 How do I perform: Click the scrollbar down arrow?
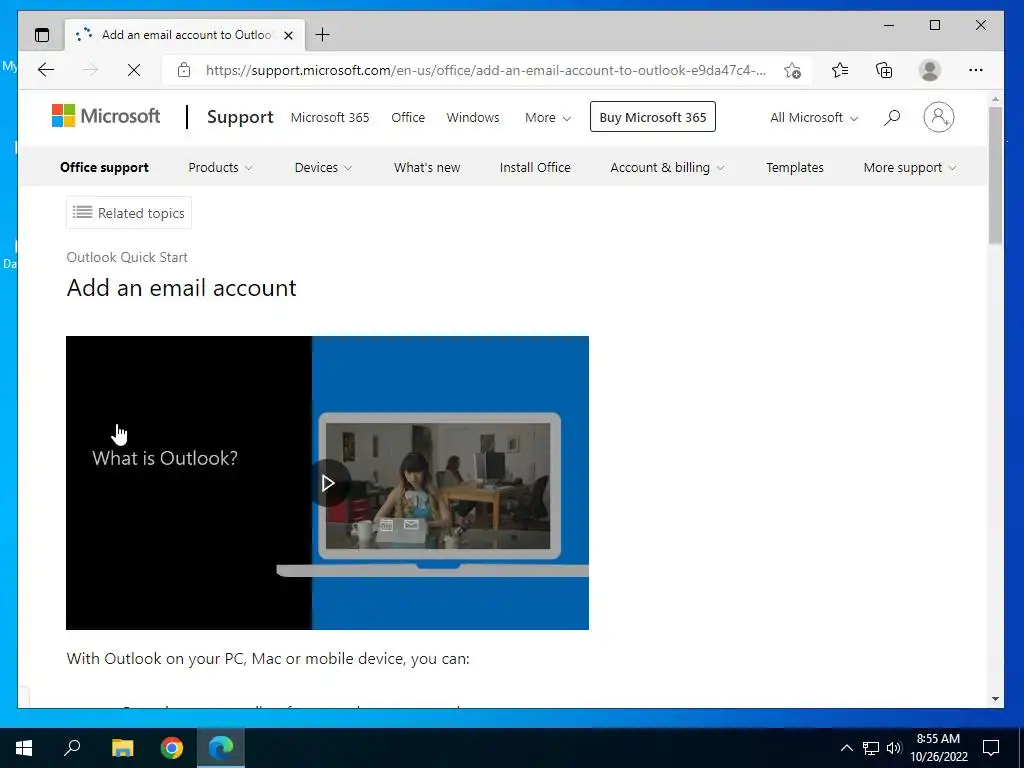pyautogui.click(x=995, y=698)
